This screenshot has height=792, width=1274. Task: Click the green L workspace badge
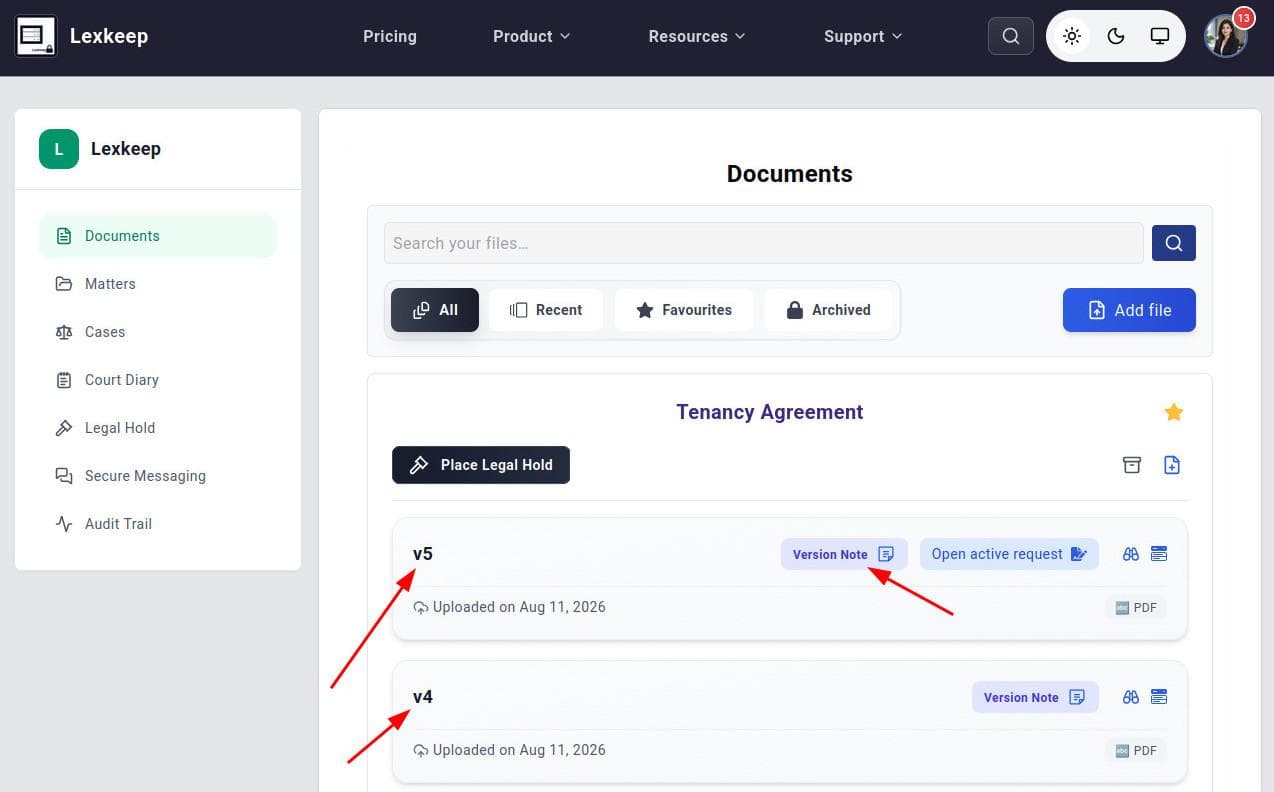click(x=59, y=149)
